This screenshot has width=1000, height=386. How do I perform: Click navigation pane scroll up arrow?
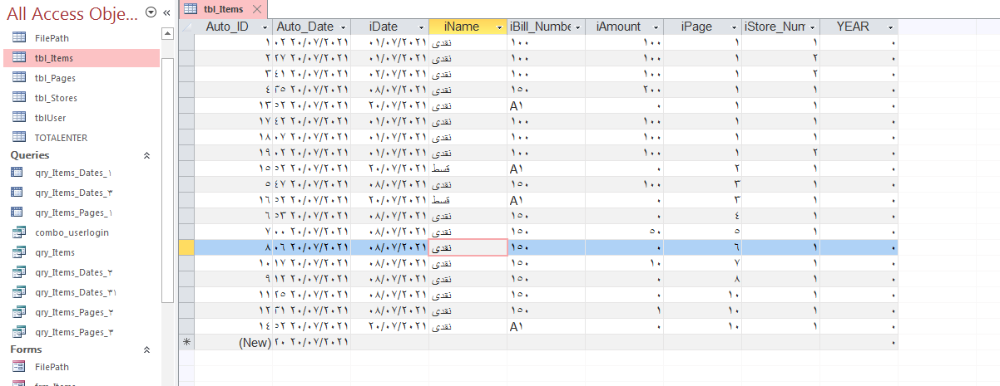167,33
